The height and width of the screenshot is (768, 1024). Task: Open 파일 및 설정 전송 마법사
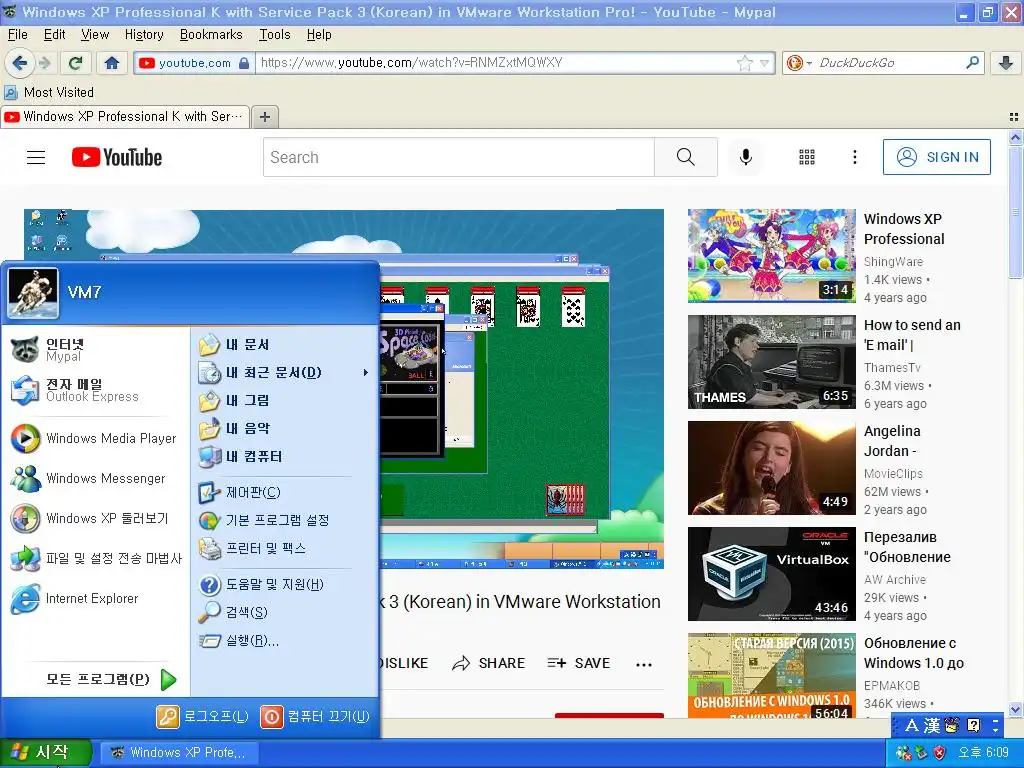(95, 558)
